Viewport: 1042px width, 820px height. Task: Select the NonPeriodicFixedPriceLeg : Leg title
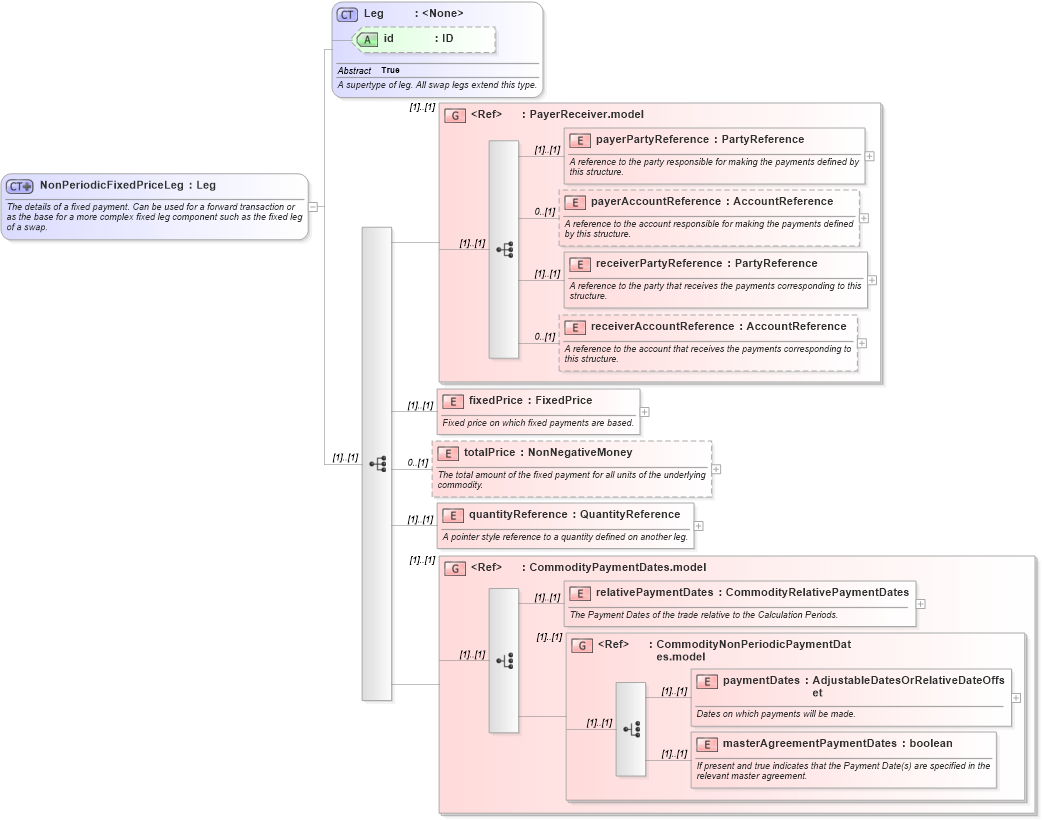coord(128,185)
